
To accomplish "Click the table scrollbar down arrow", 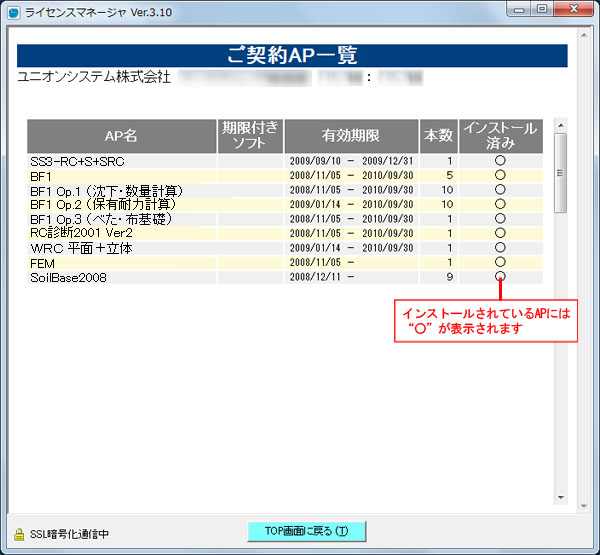I will (561, 497).
